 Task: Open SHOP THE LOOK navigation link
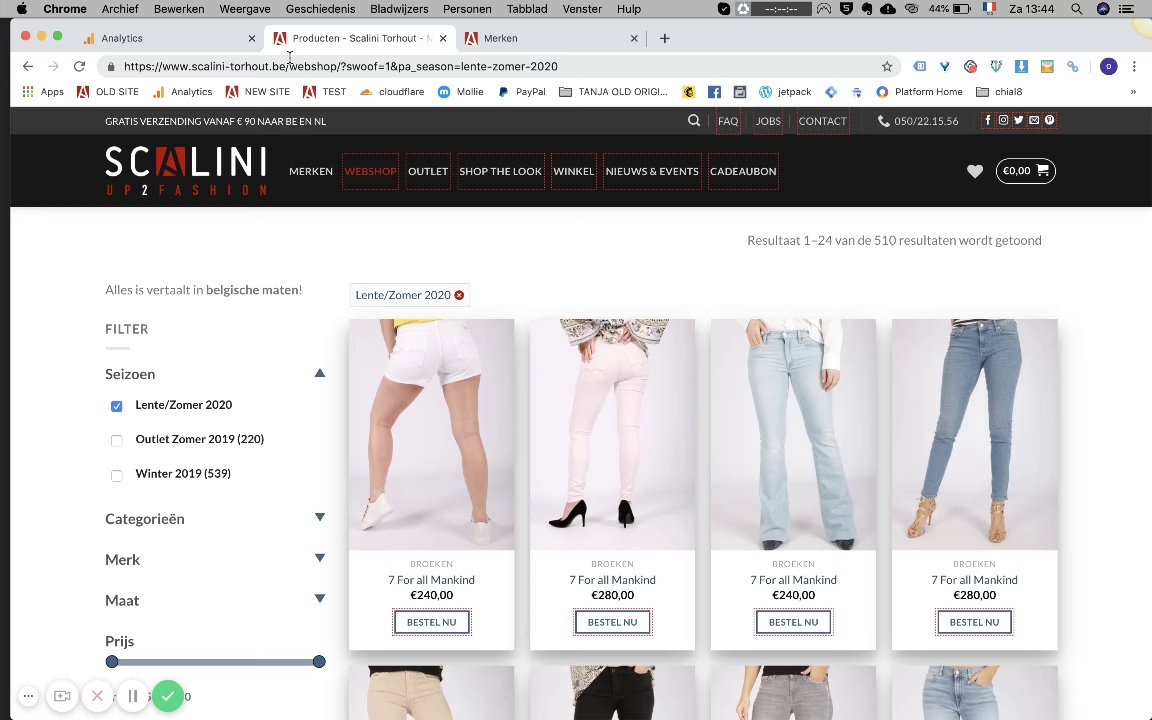[500, 171]
